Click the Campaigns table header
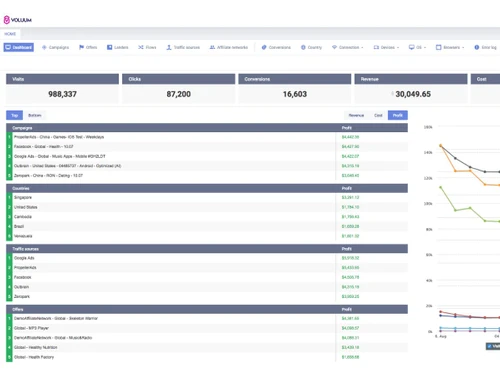This screenshot has width=500, height=375. coord(207,128)
